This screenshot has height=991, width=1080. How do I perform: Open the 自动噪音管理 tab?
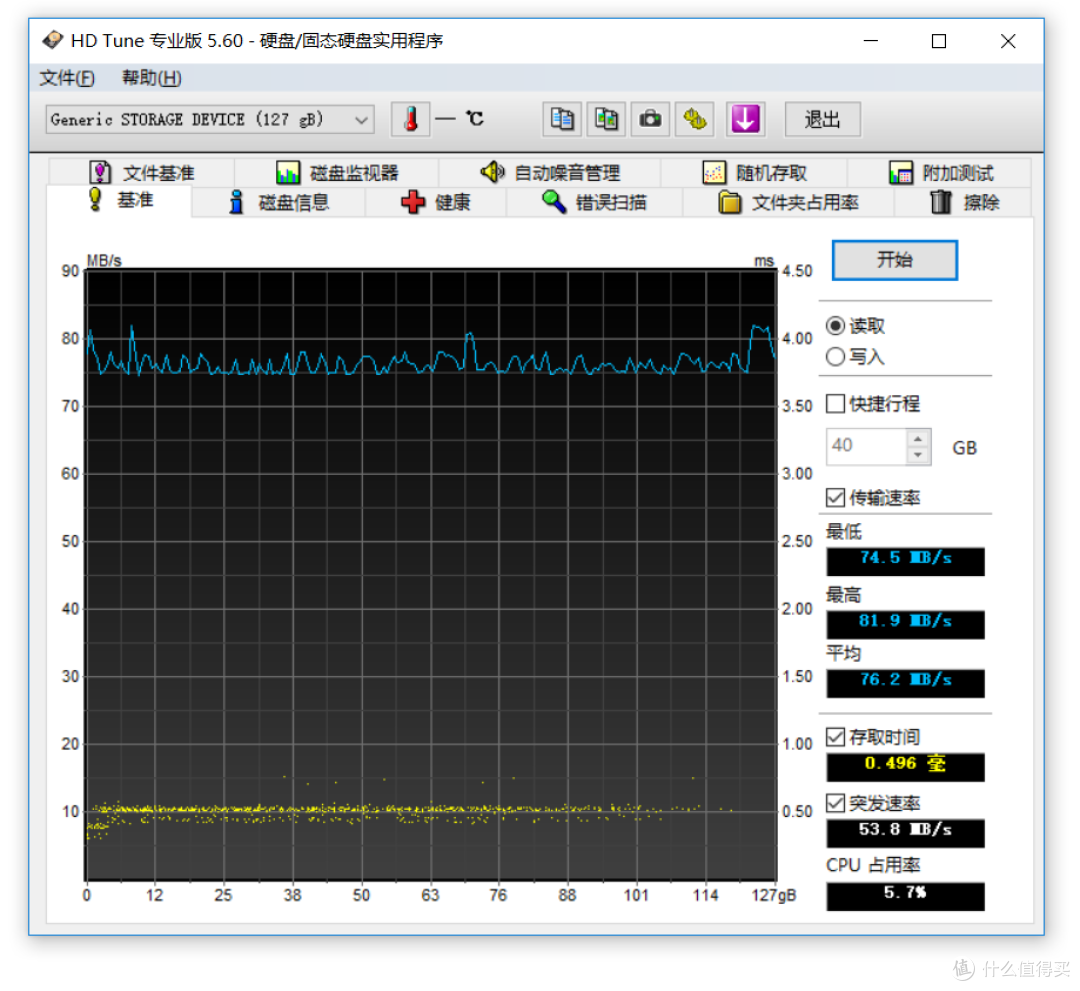click(550, 172)
